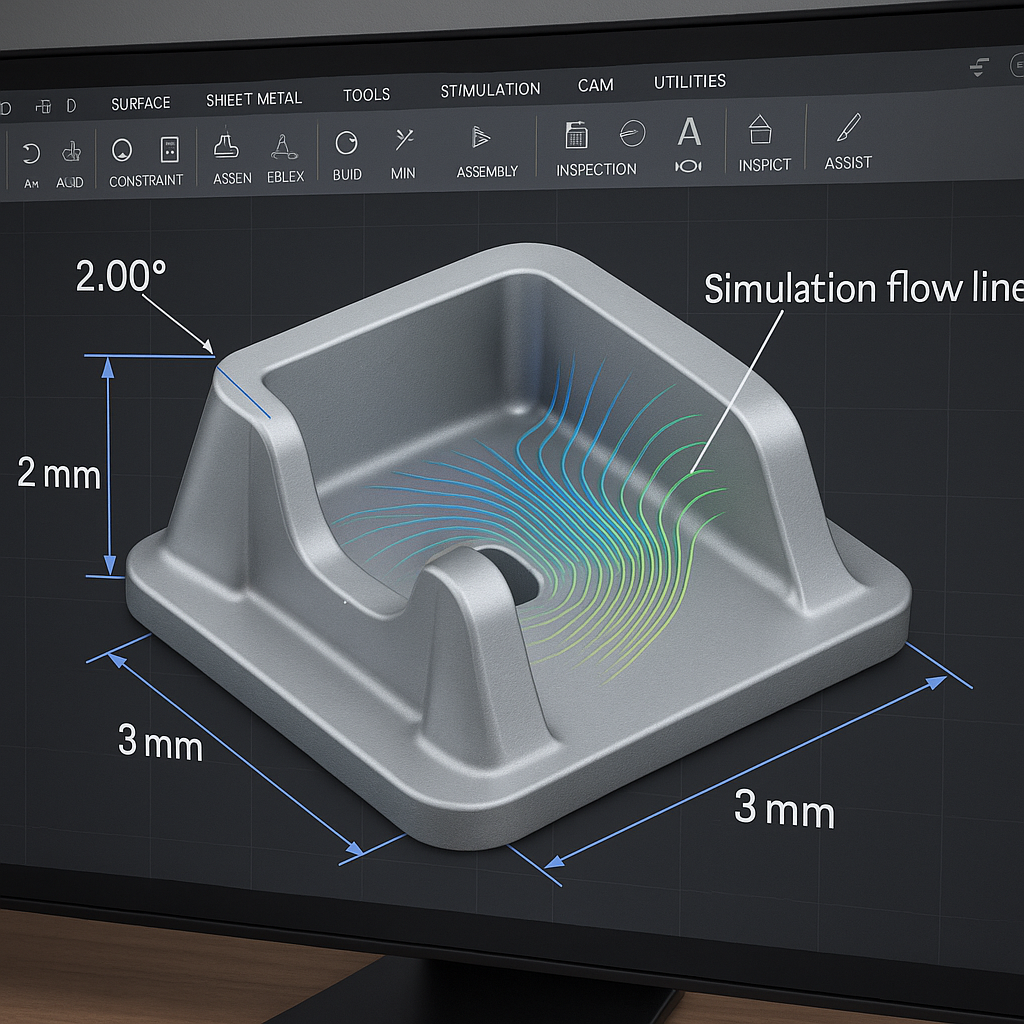Image resolution: width=1024 pixels, height=1024 pixels.
Task: Click the AUD tool icon
Action: (71, 152)
